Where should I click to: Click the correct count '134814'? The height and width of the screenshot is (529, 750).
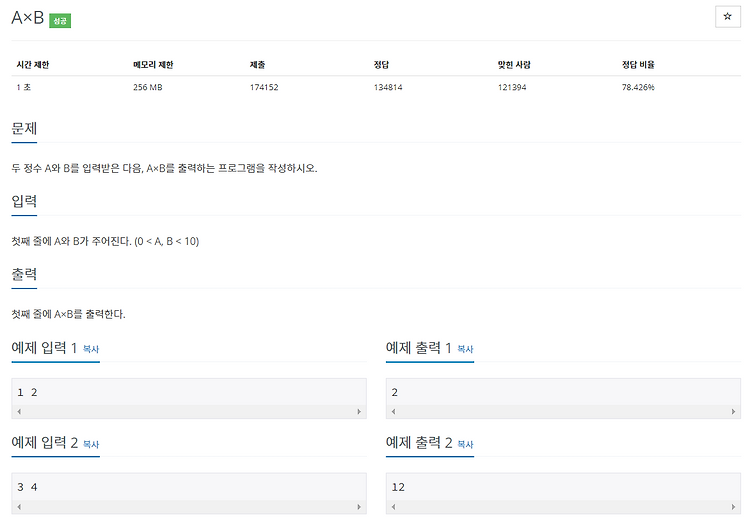click(x=388, y=87)
